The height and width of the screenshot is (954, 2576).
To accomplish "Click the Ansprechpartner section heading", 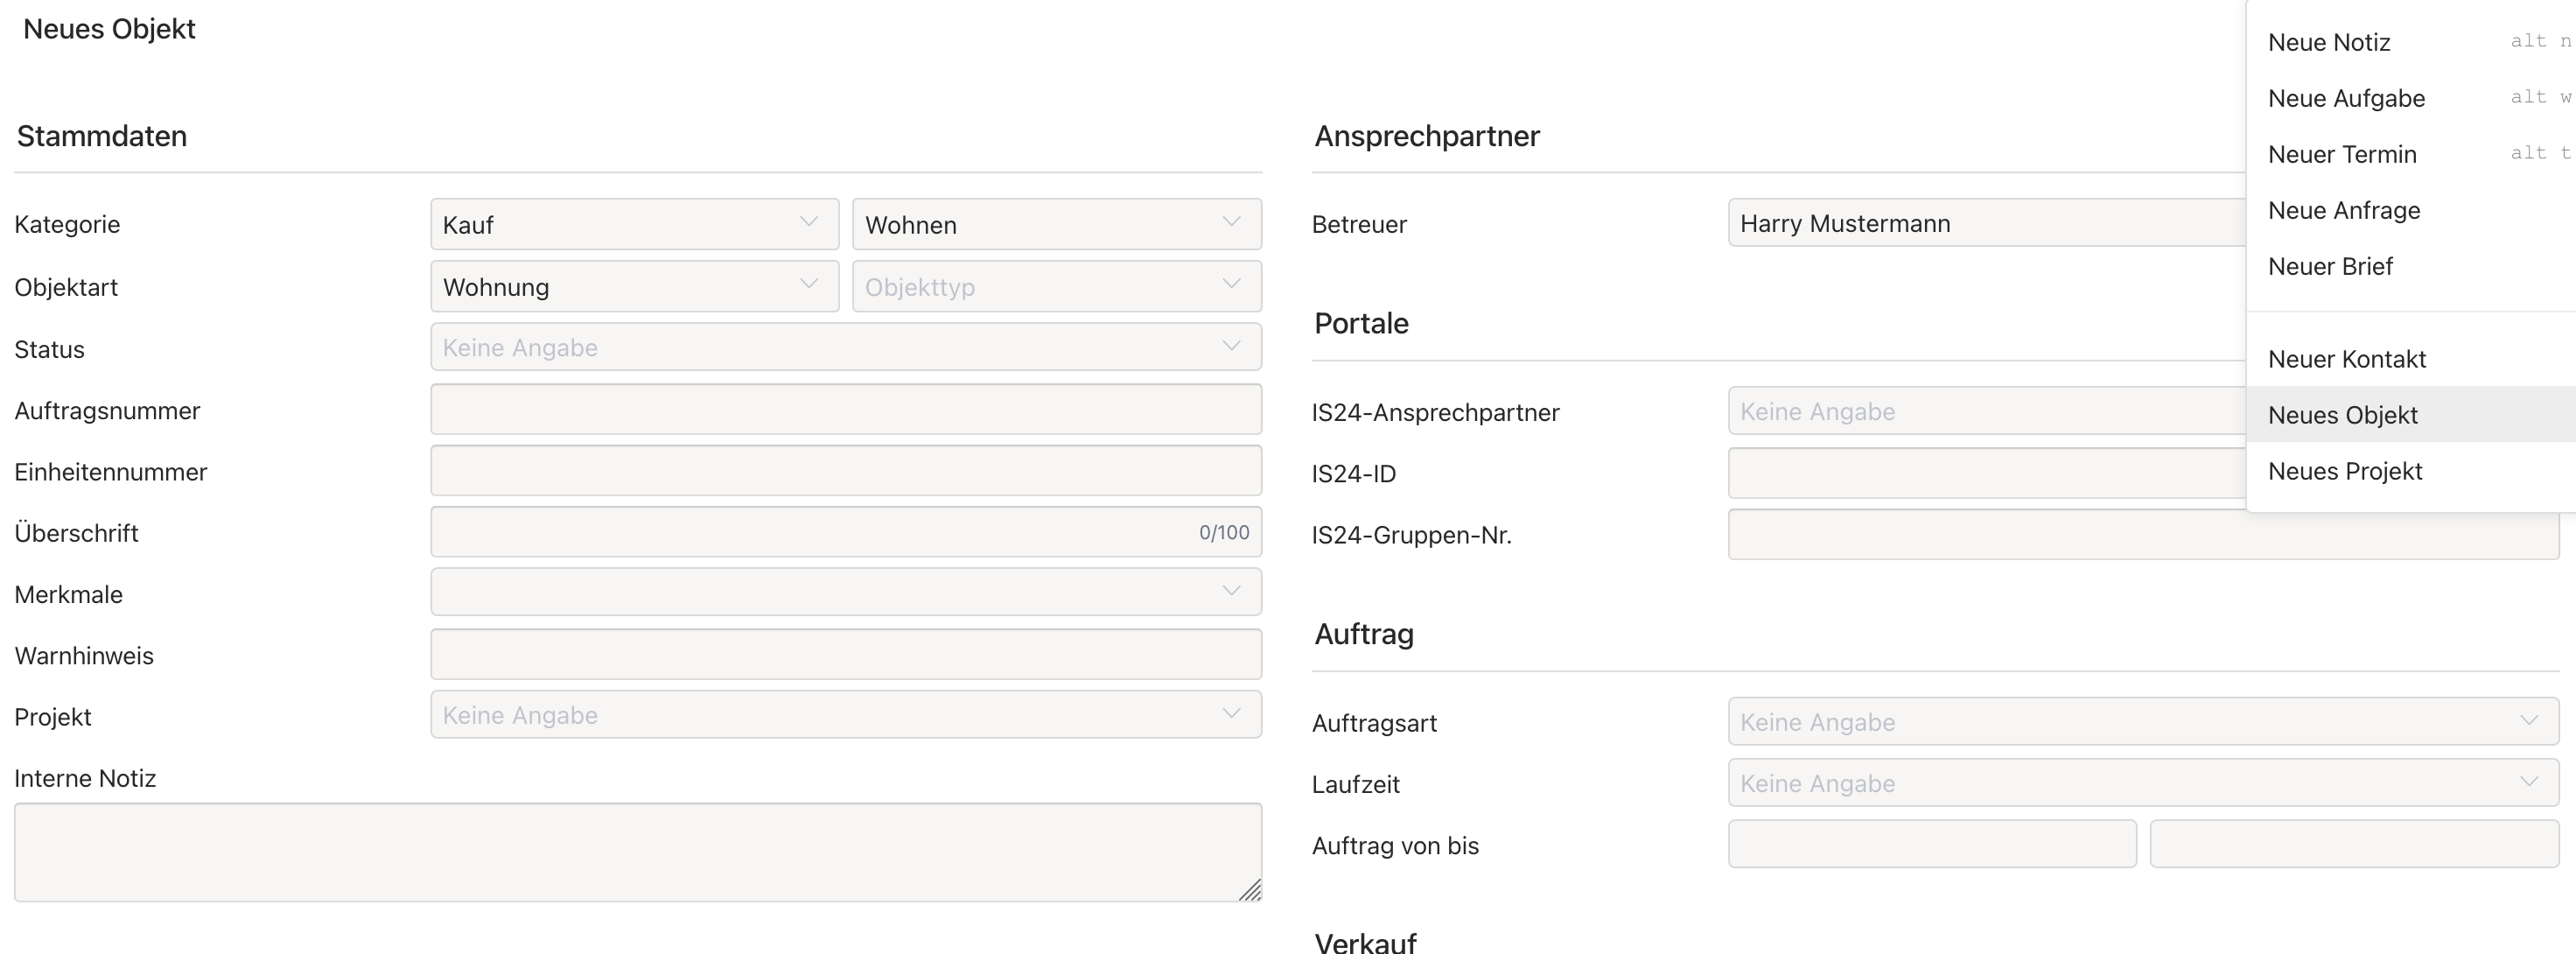I will (x=1427, y=136).
